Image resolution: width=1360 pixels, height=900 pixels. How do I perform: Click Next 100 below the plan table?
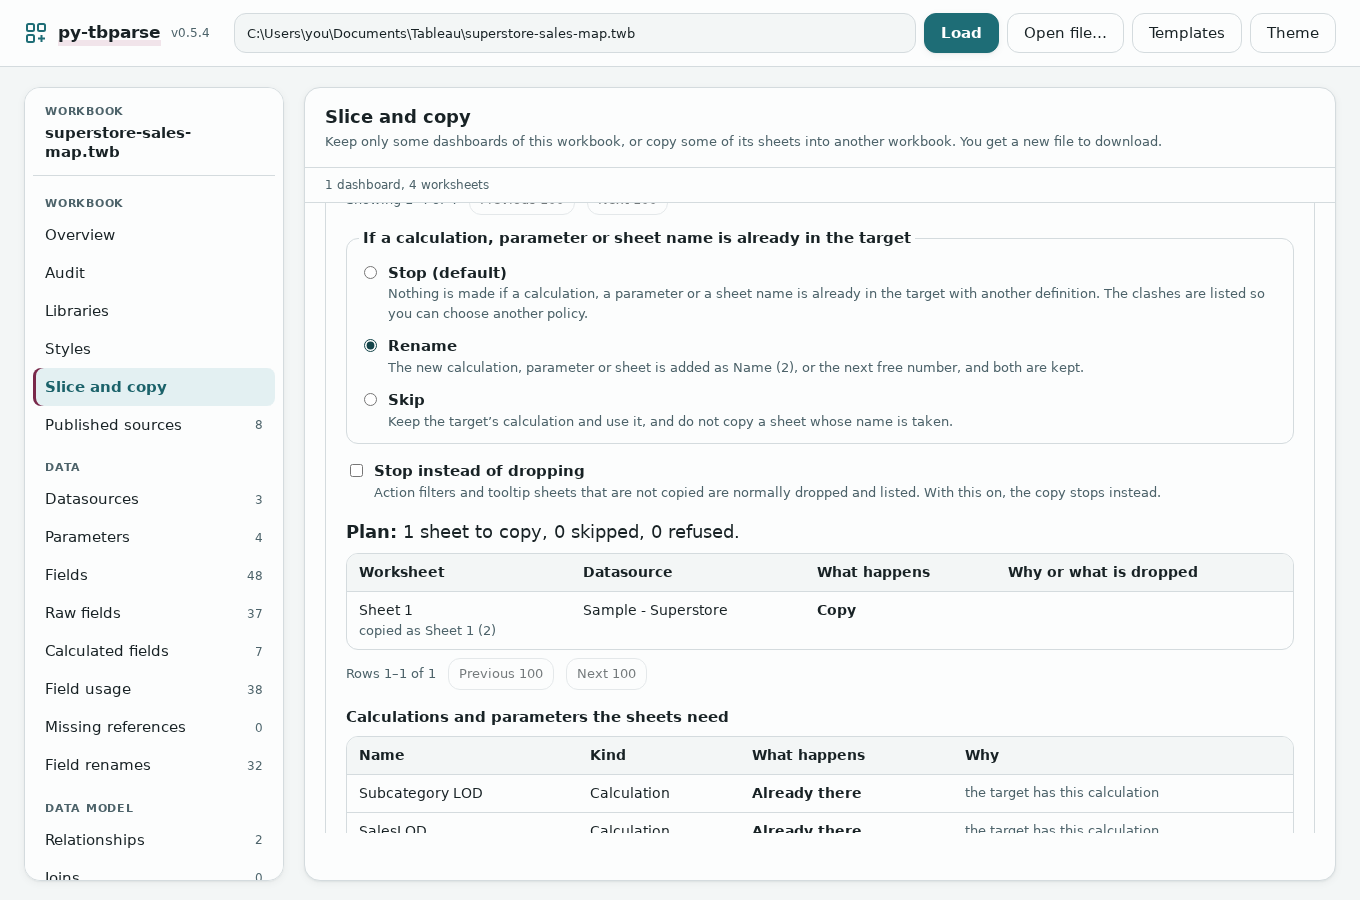click(x=606, y=674)
